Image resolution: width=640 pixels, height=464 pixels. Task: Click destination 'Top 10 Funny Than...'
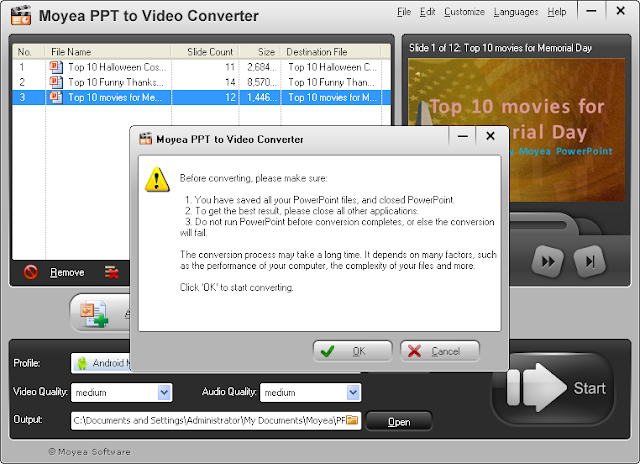(331, 82)
